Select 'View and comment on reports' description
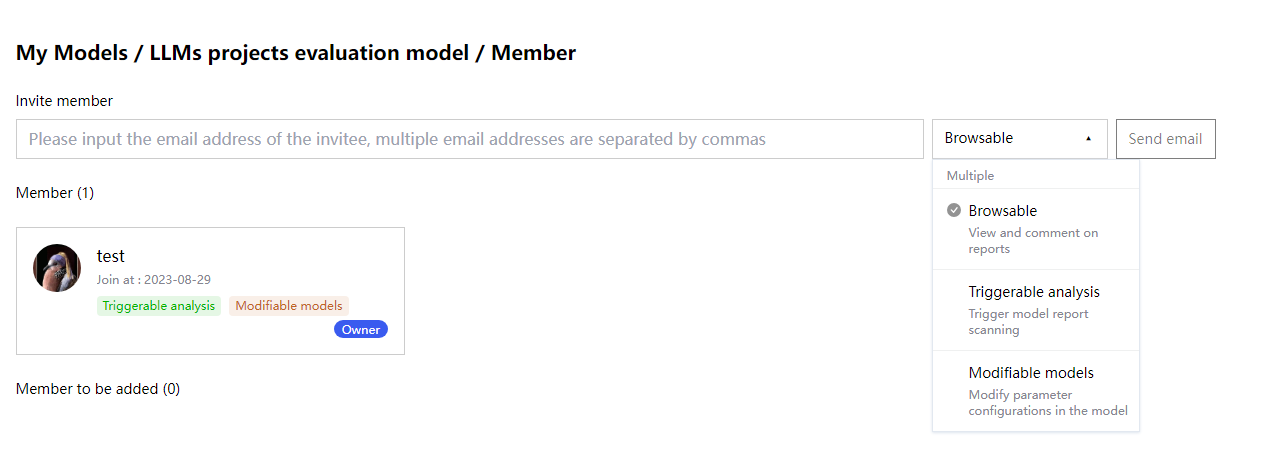This screenshot has height=462, width=1273. coord(1033,241)
